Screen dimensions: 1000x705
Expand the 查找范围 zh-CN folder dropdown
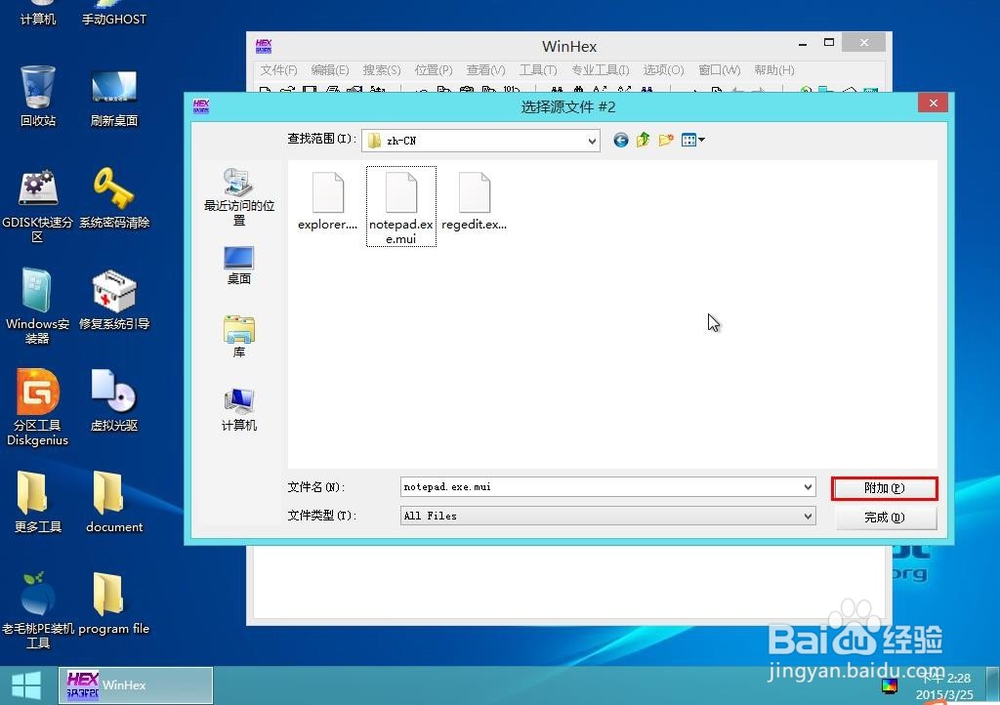tap(592, 140)
